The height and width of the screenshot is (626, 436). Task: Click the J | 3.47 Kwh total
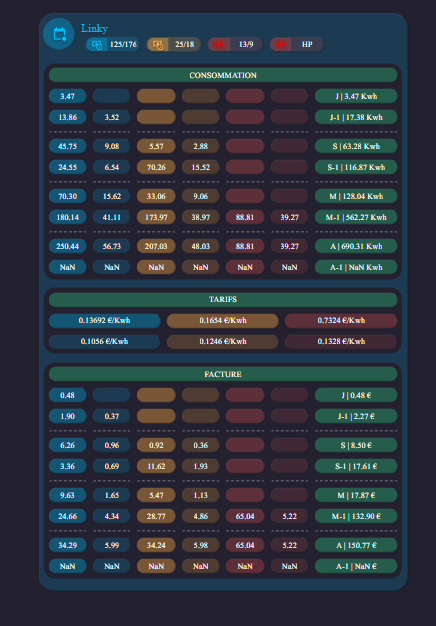(356, 96)
